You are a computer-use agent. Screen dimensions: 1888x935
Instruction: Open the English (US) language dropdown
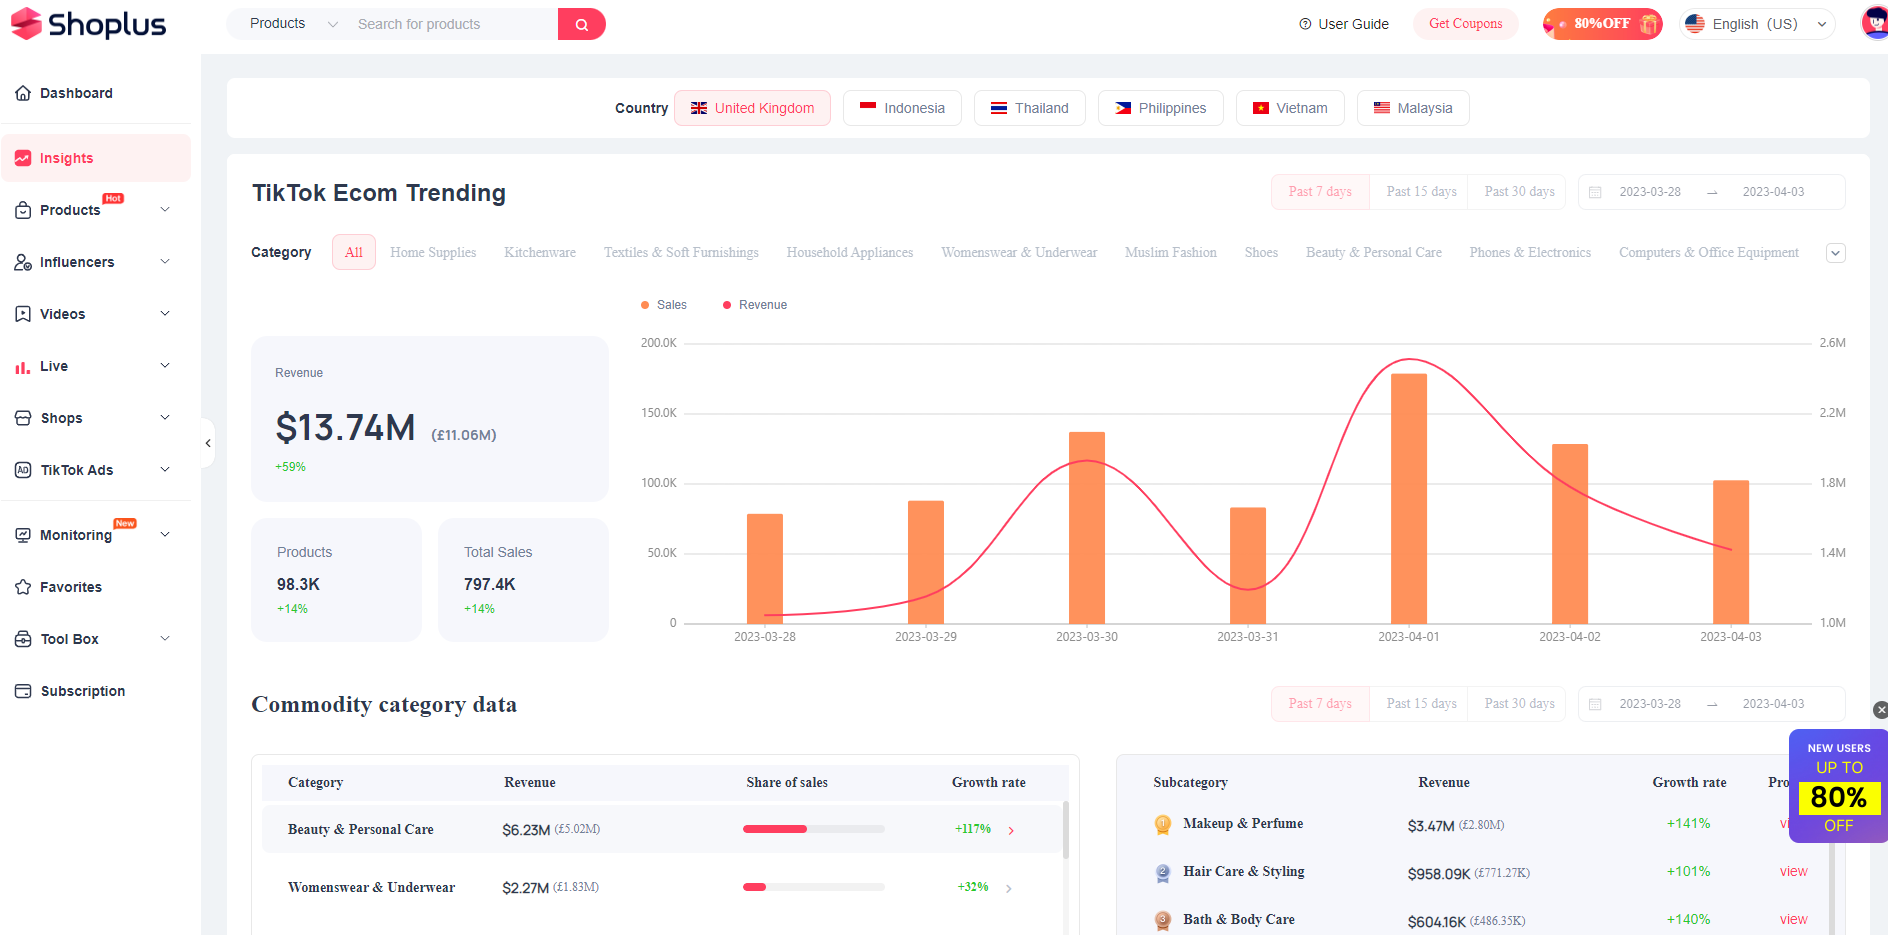1757,24
